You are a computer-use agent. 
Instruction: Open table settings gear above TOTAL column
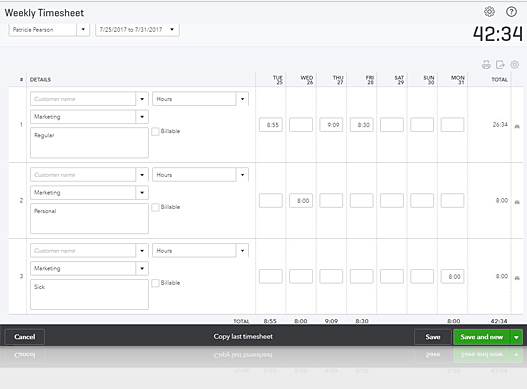tap(515, 65)
